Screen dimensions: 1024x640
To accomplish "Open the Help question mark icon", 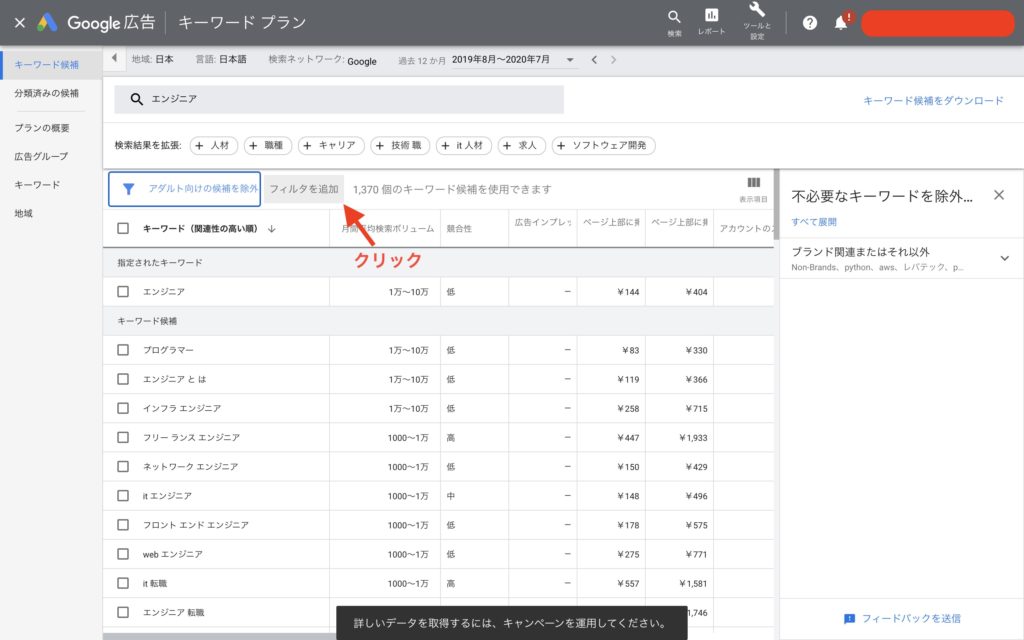I will [810, 23].
